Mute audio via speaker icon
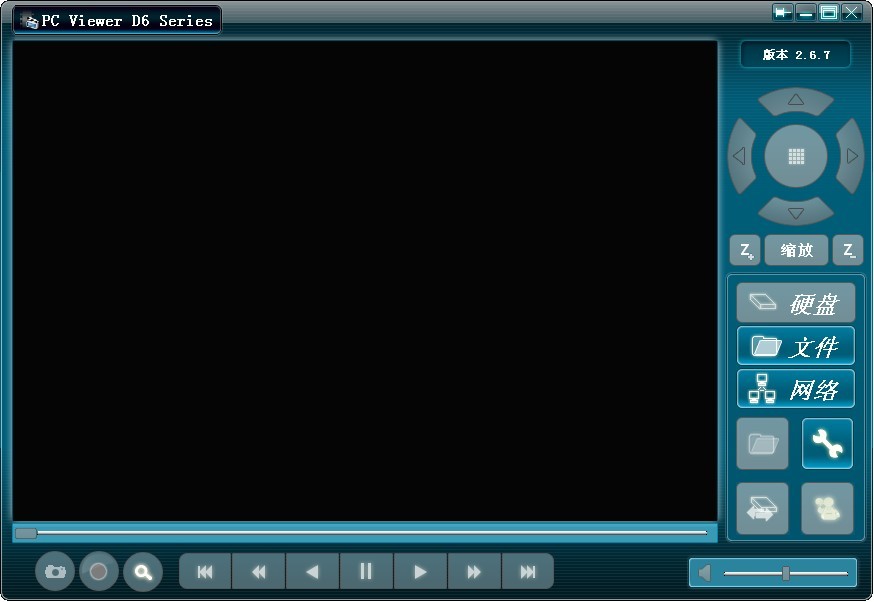874x602 pixels. tap(705, 573)
